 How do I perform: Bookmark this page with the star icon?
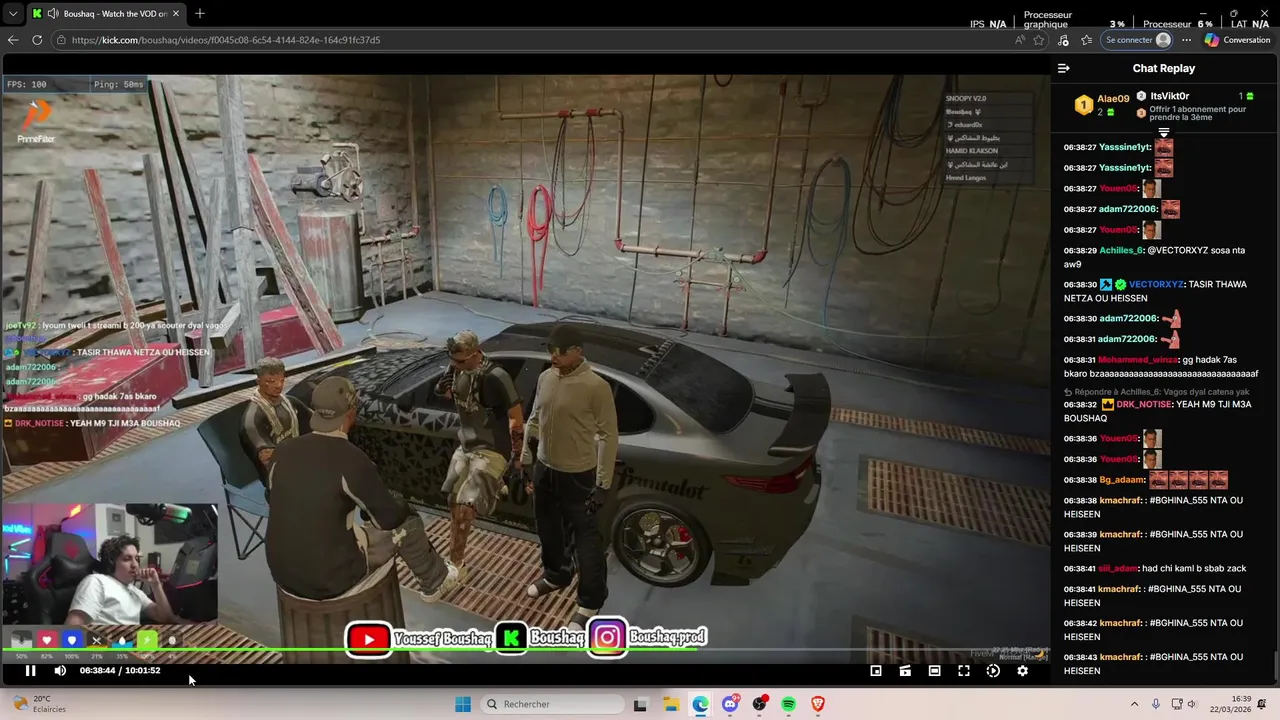[x=1039, y=40]
